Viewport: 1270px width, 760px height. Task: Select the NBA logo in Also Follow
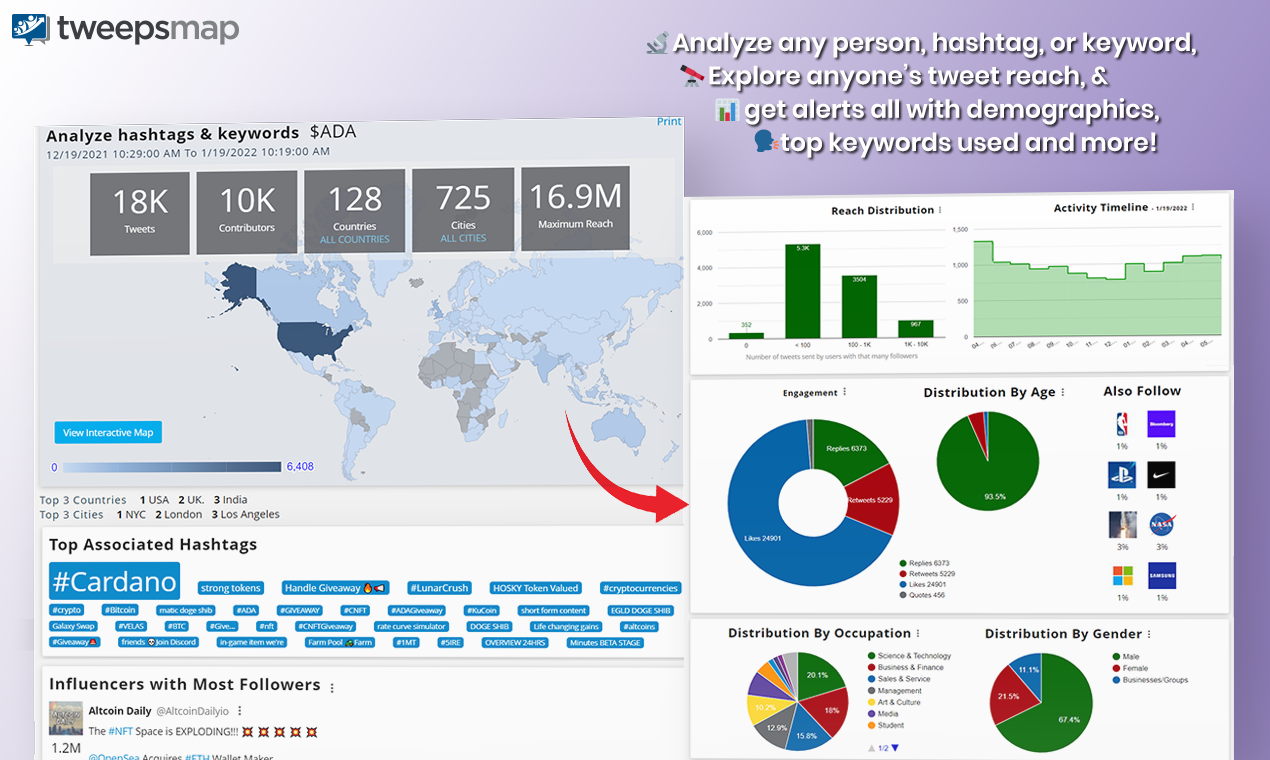[x=1123, y=424]
